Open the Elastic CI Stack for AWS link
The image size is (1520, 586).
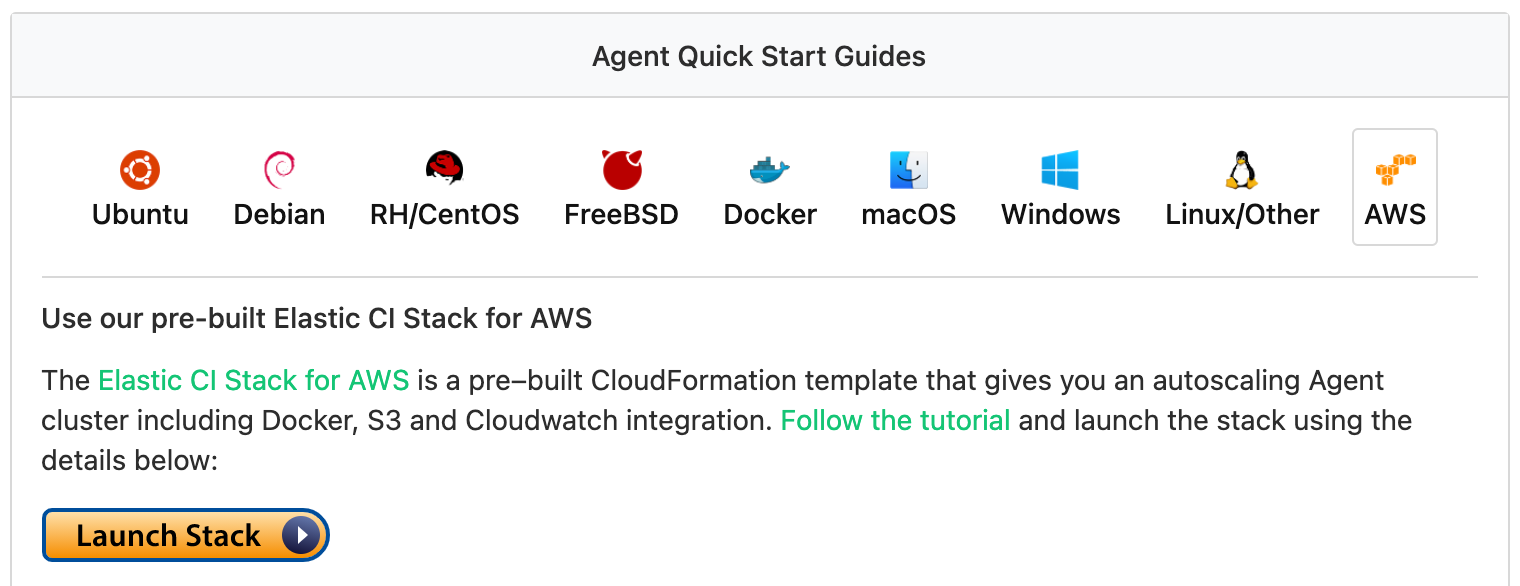pos(253,380)
